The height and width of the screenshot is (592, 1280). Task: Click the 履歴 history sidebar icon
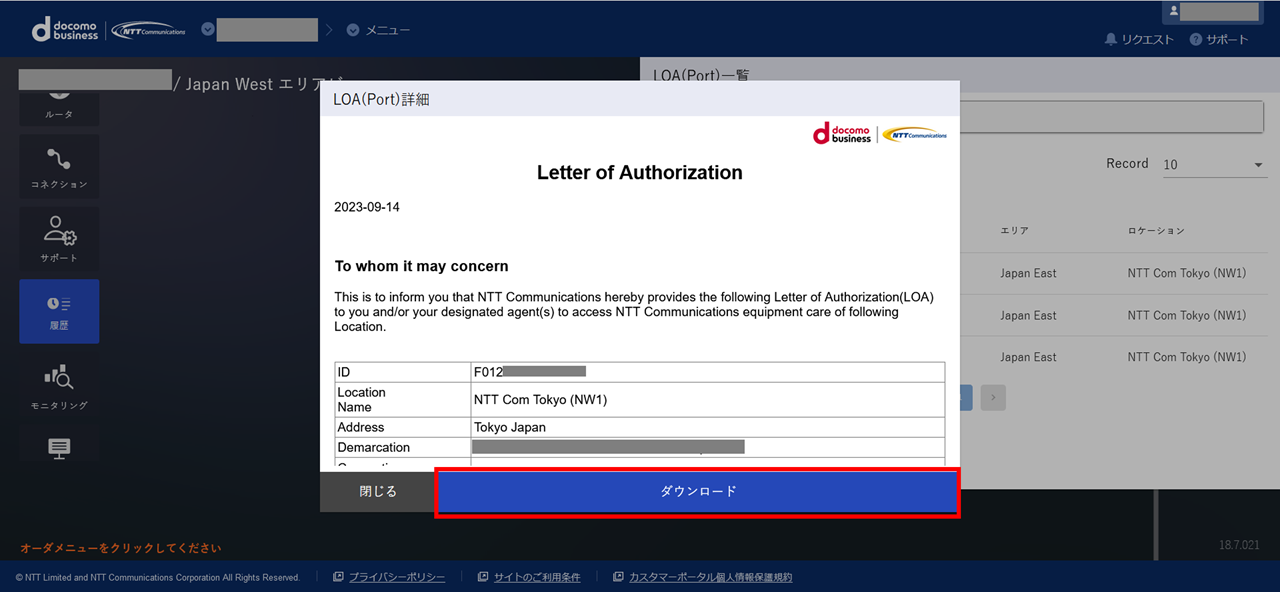click(59, 311)
